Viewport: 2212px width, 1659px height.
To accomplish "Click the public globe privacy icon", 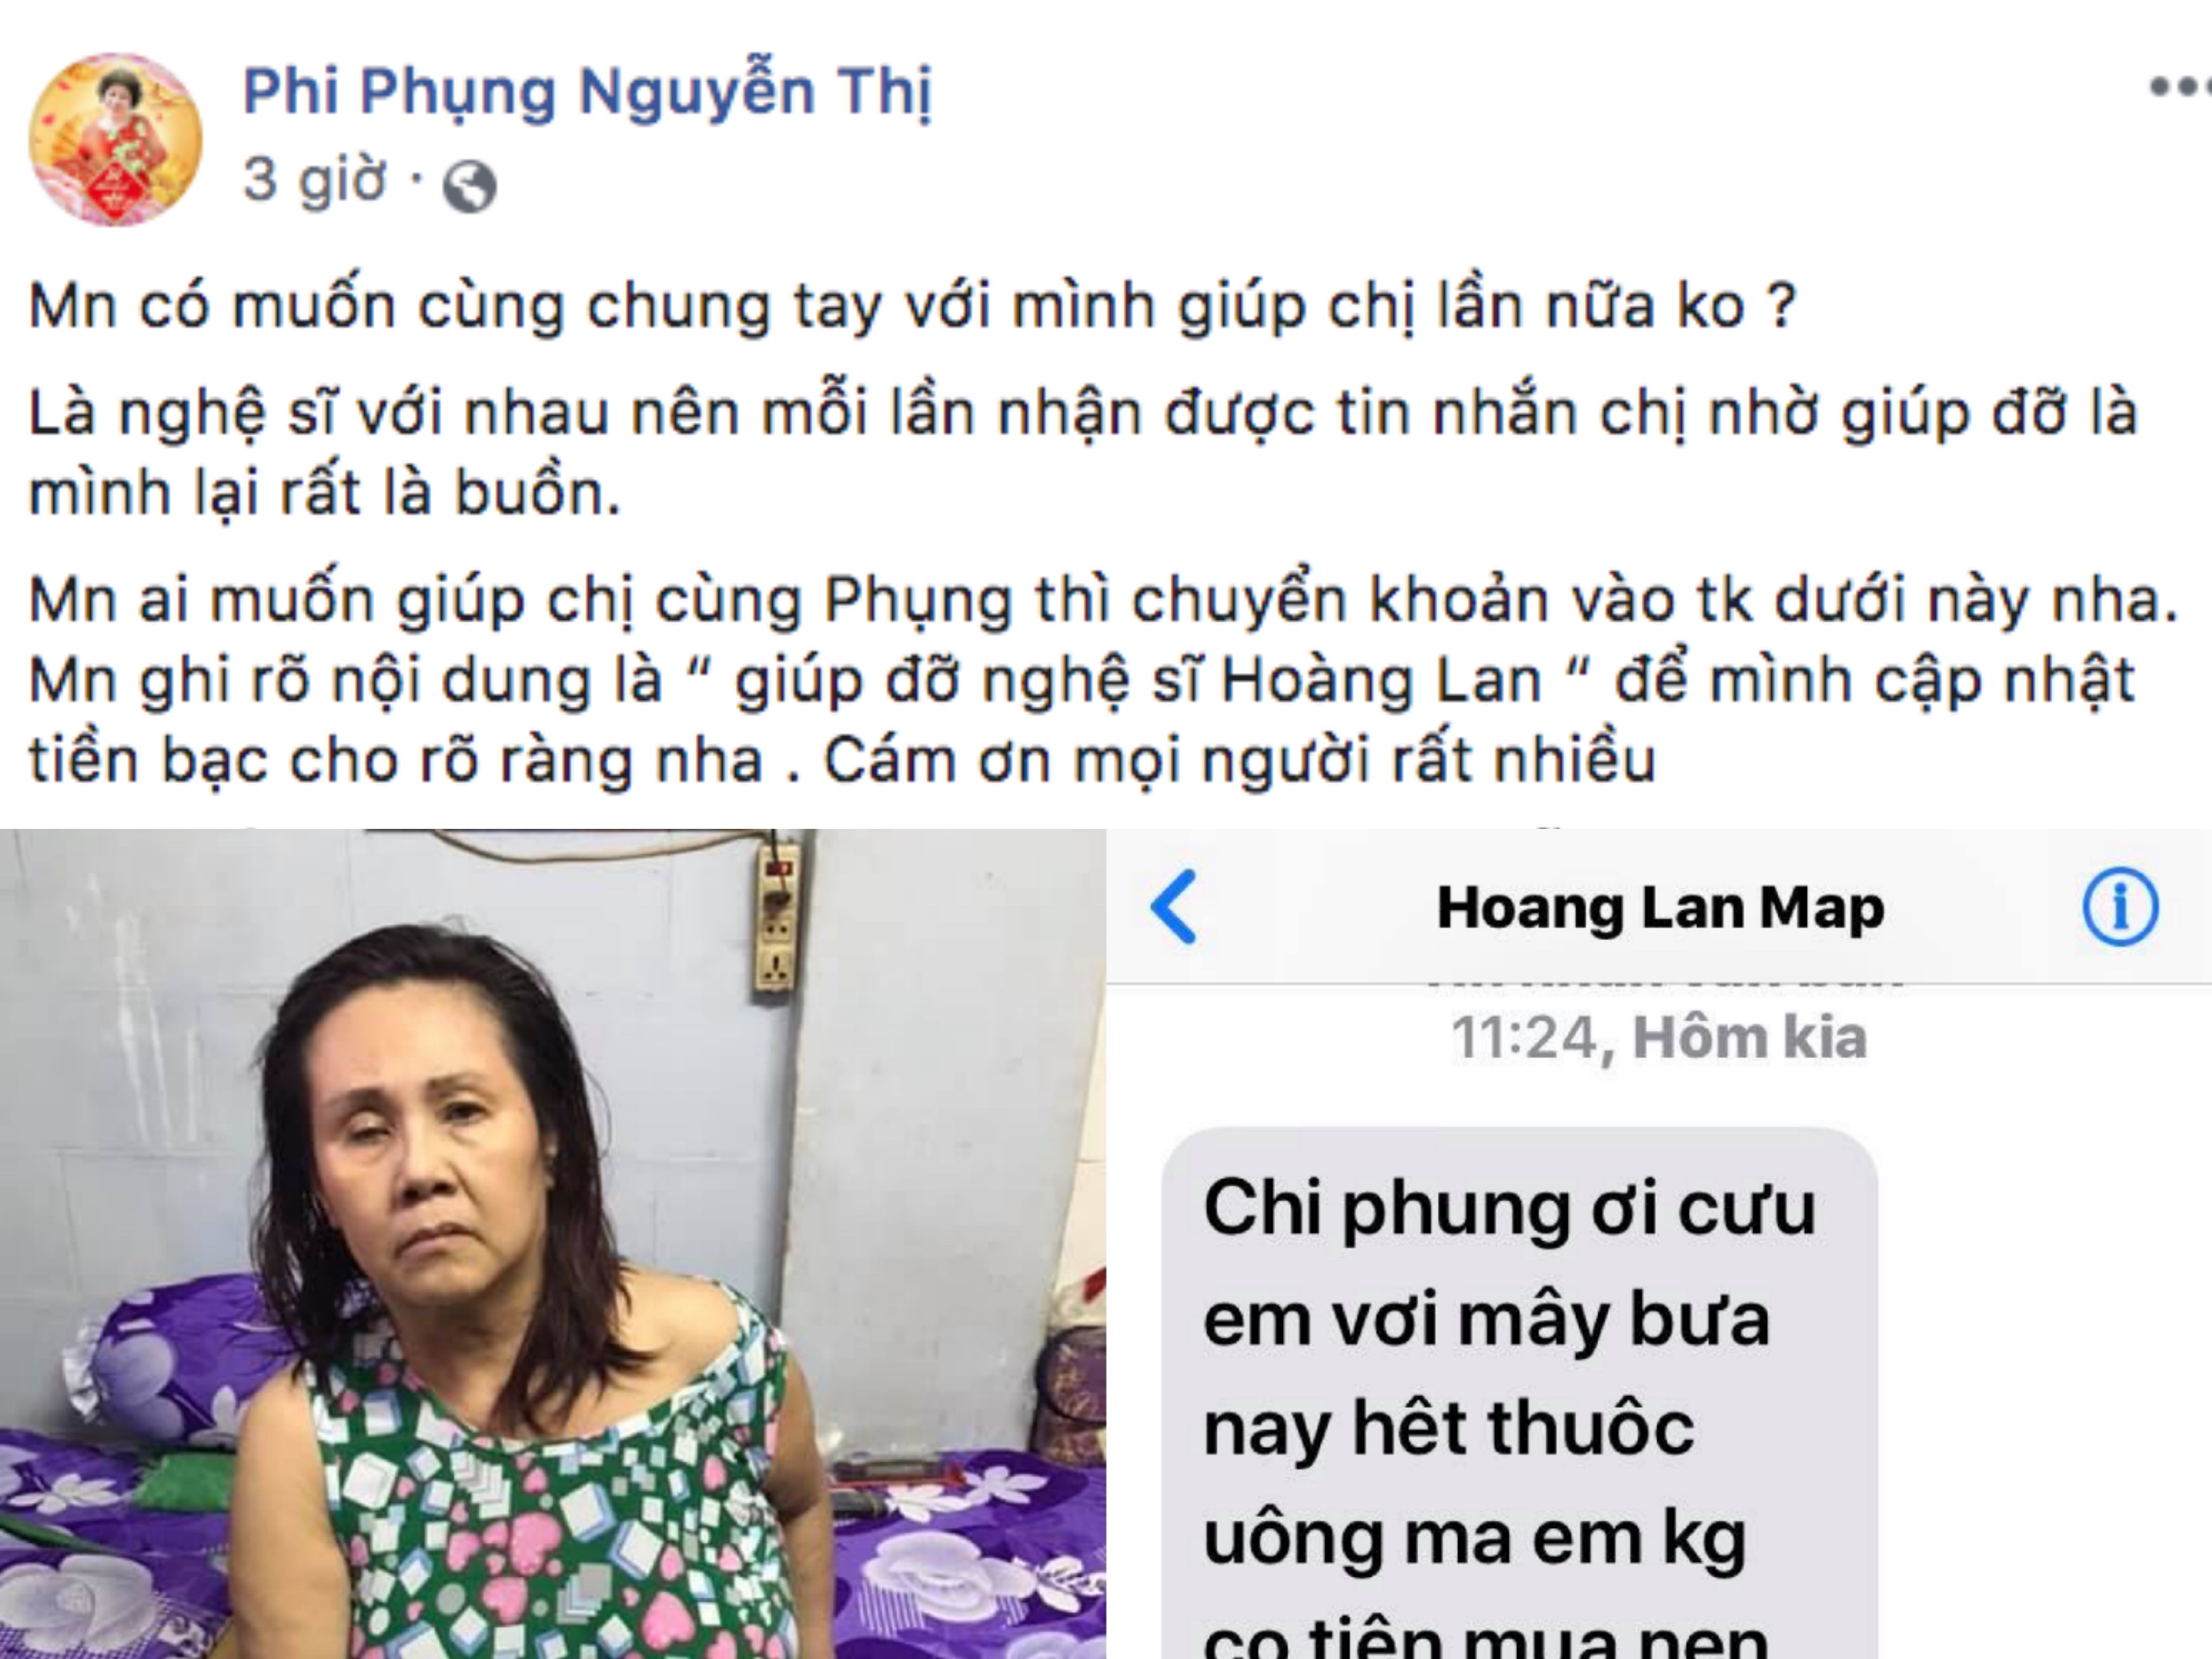I will (x=469, y=186).
